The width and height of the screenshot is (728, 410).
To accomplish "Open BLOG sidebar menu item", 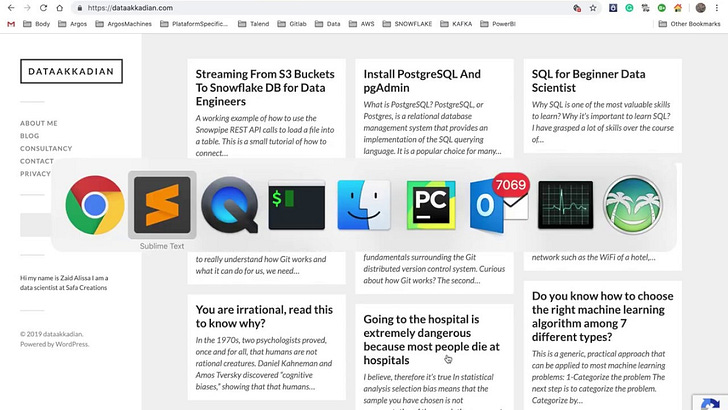I will [29, 136].
